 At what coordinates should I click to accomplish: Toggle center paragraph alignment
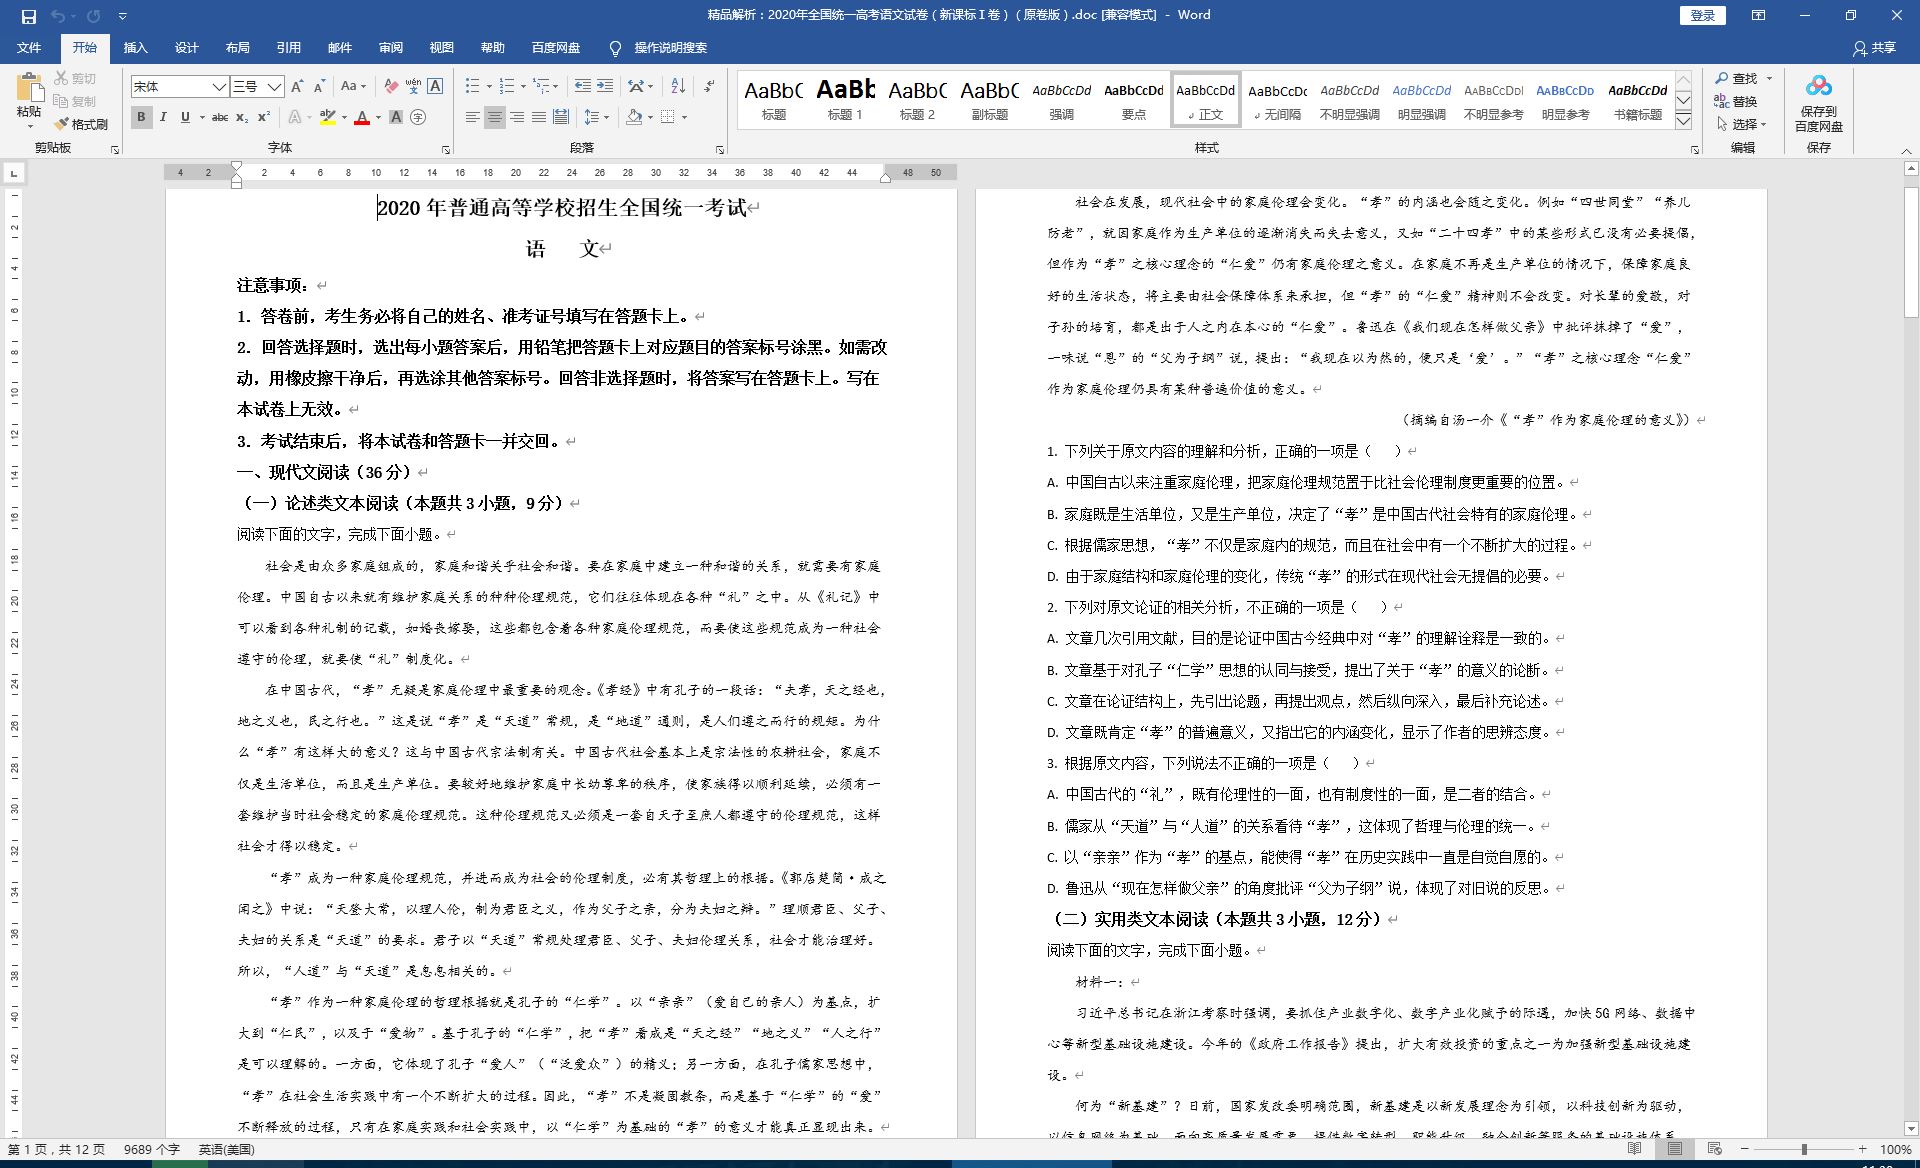(494, 118)
